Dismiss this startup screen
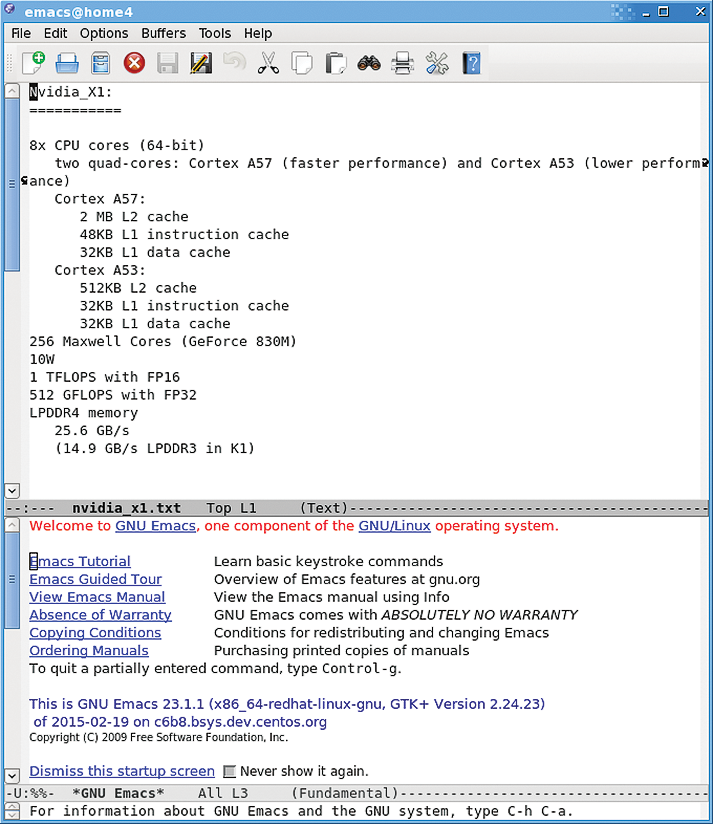This screenshot has width=713, height=824. tap(122, 771)
